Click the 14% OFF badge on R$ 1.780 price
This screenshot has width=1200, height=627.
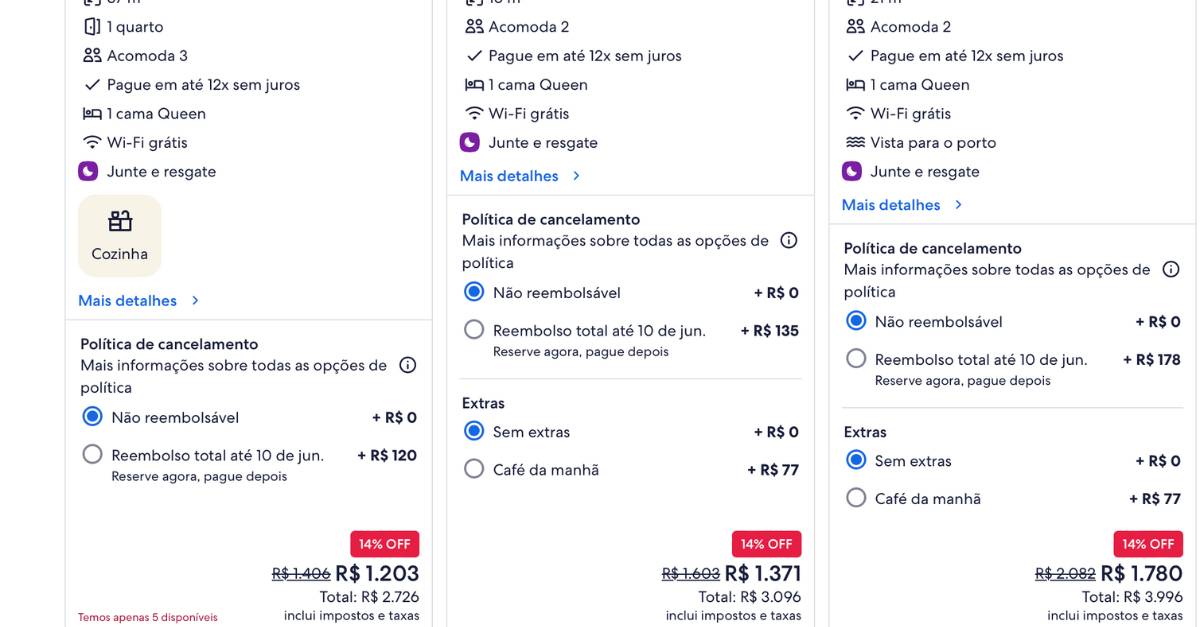1148,544
